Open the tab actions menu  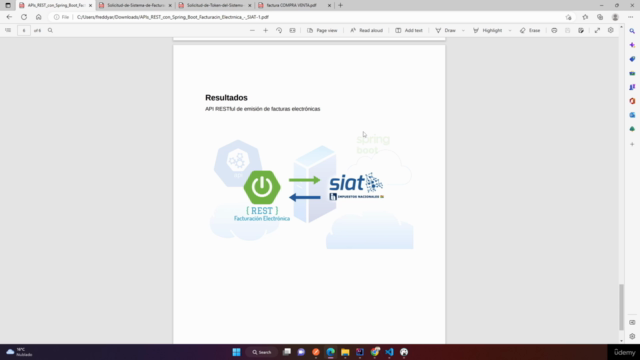pos(8,5)
